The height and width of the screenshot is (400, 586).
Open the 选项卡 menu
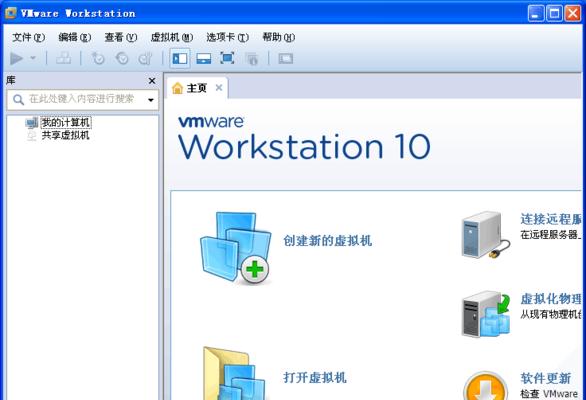click(x=227, y=37)
